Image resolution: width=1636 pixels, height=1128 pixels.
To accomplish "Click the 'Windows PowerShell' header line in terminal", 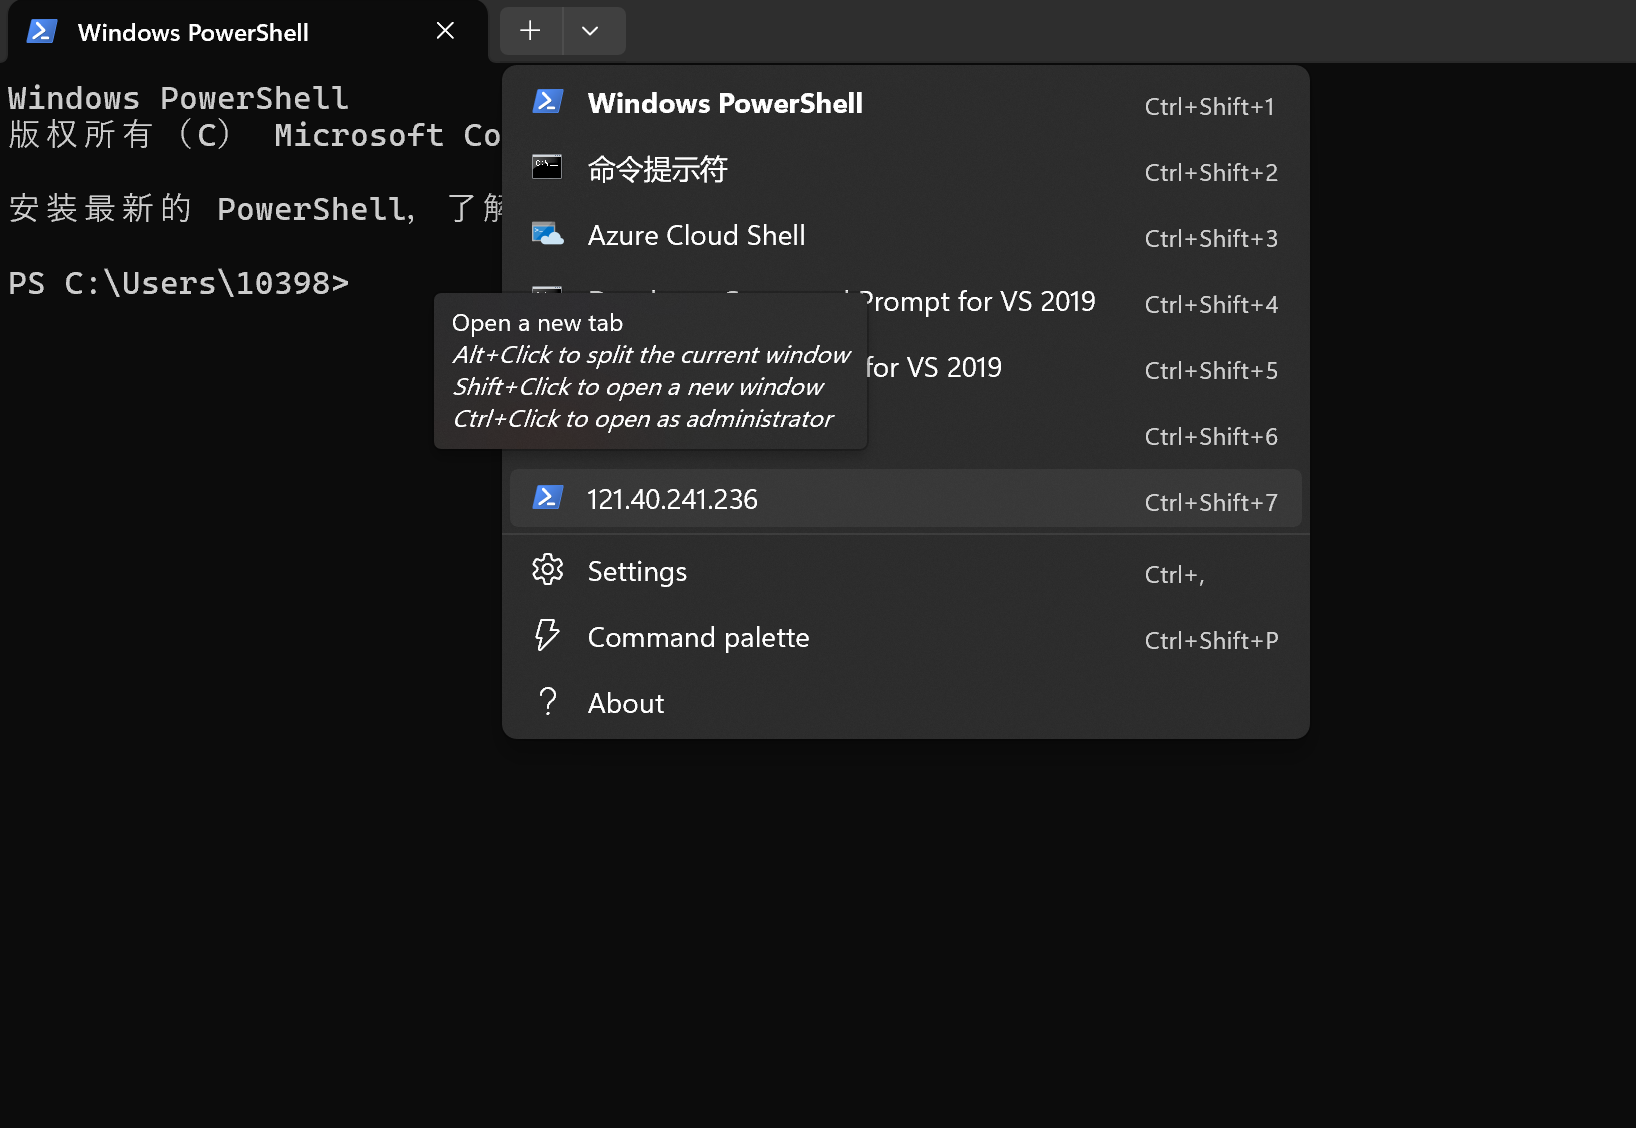I will click(x=178, y=98).
